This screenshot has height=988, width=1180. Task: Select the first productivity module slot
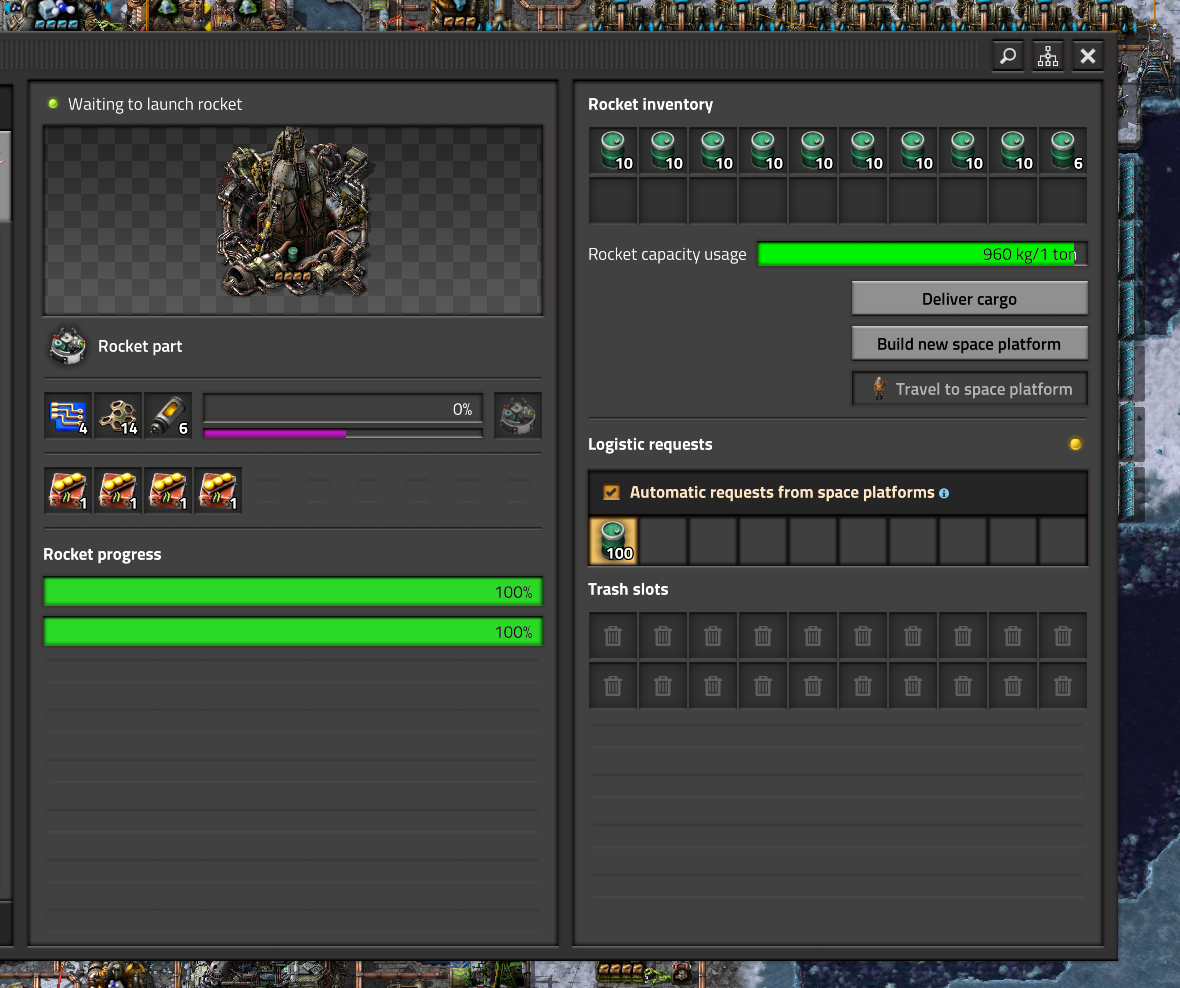[x=68, y=491]
